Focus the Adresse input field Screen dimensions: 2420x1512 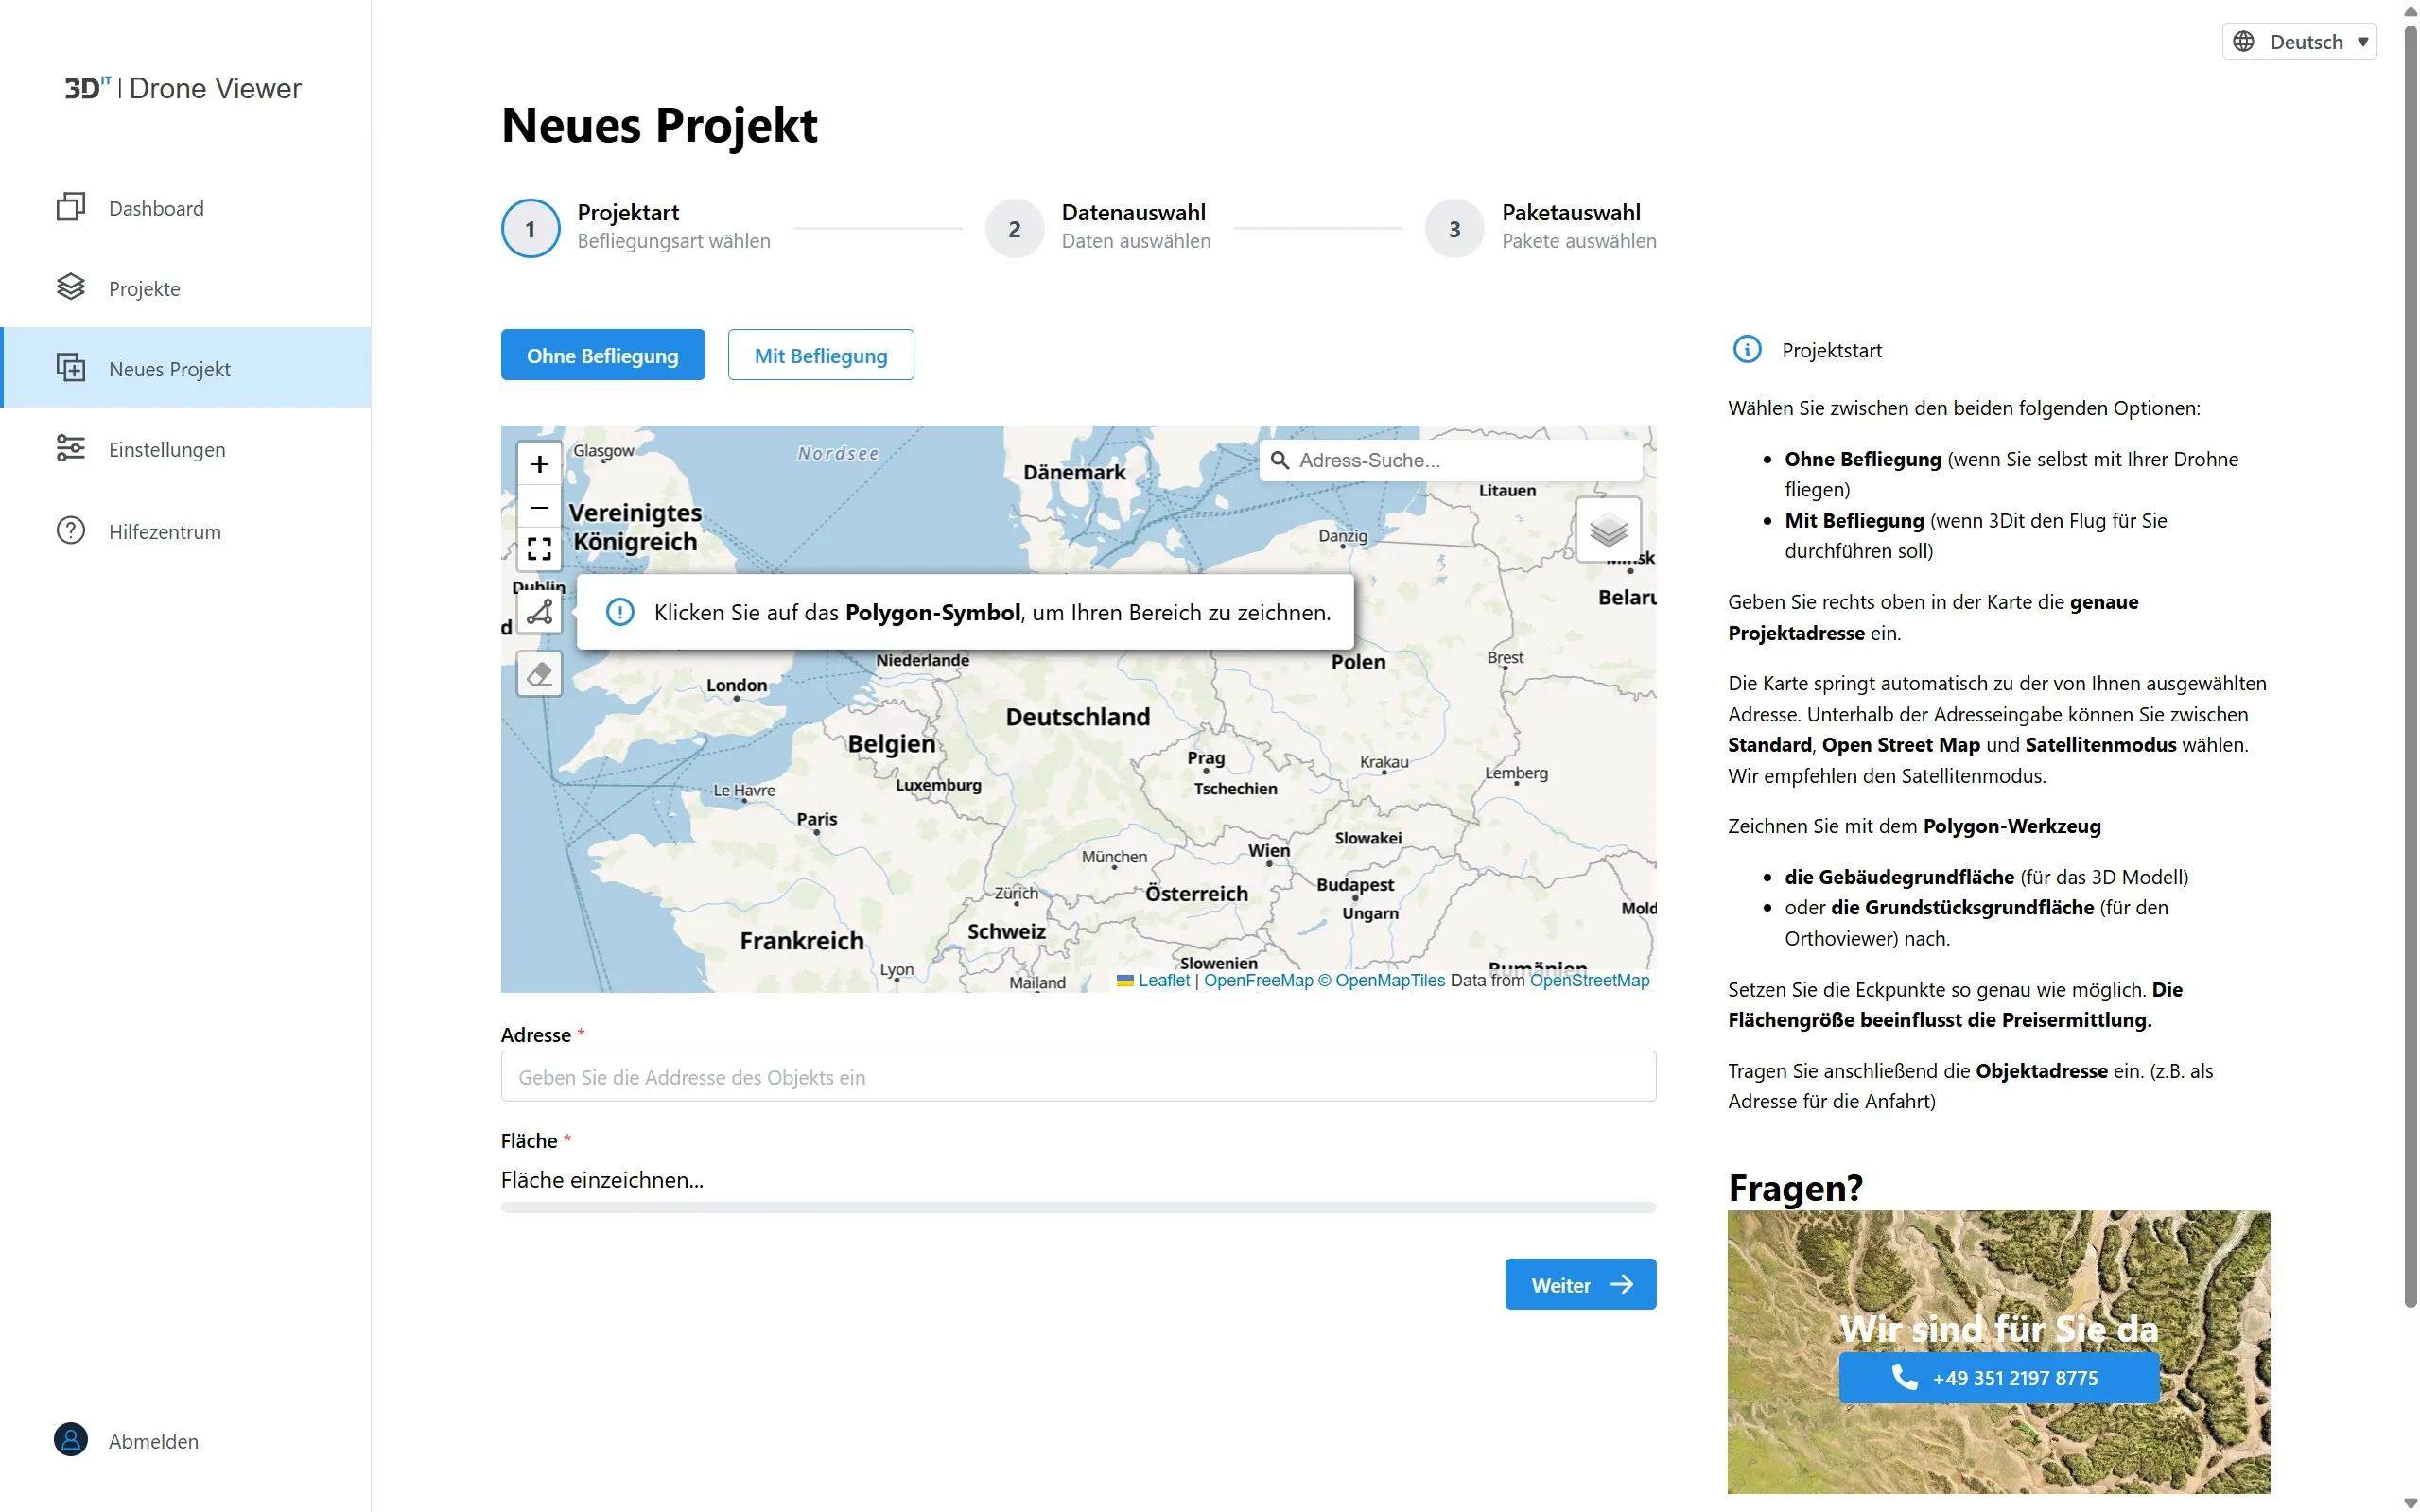[1077, 1076]
